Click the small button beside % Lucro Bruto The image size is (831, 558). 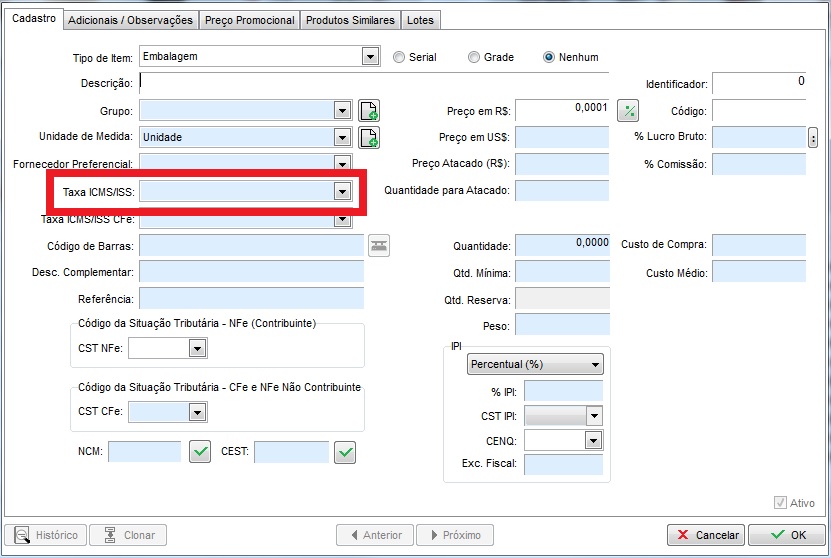pos(813,137)
